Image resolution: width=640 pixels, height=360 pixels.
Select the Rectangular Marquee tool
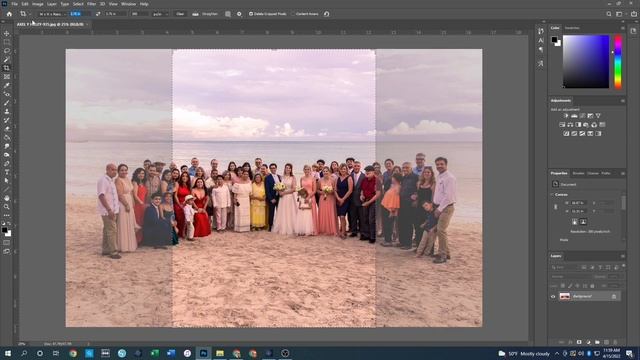pos(7,42)
